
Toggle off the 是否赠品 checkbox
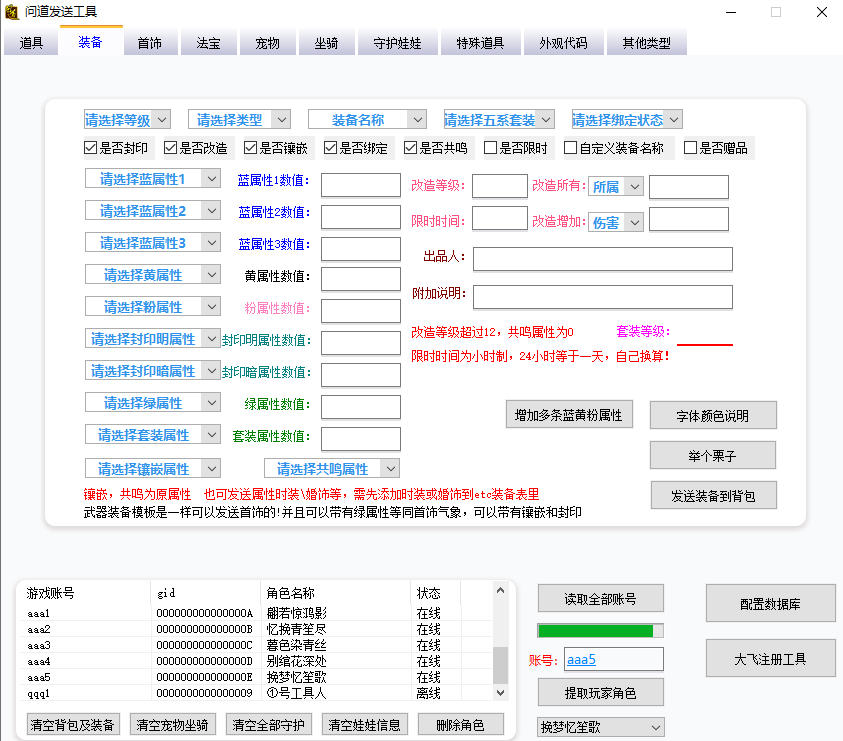688,148
